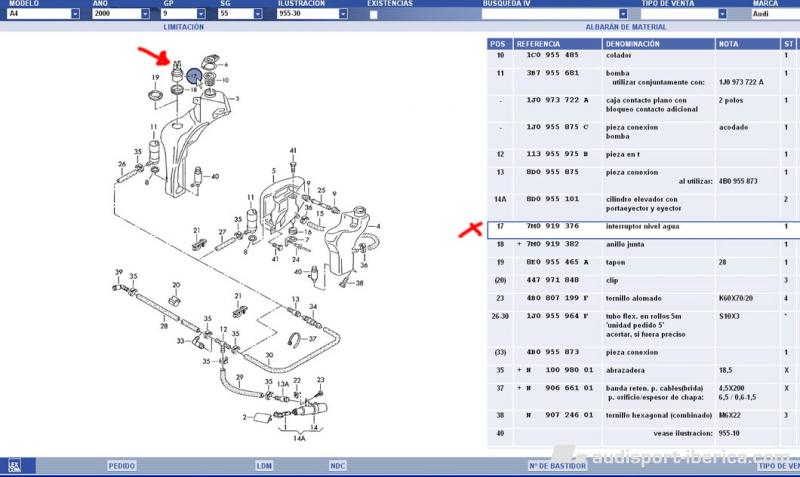Open illustration reference 955-10 in row 40
This screenshot has height=477, width=800.
tap(729, 433)
